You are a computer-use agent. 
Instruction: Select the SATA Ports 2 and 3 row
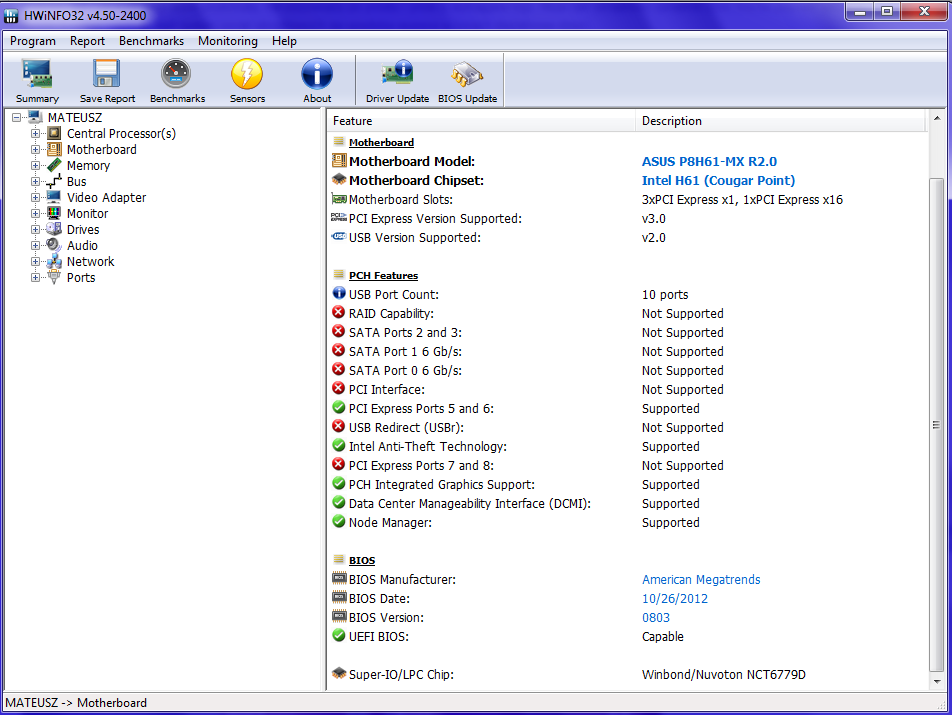pos(628,332)
